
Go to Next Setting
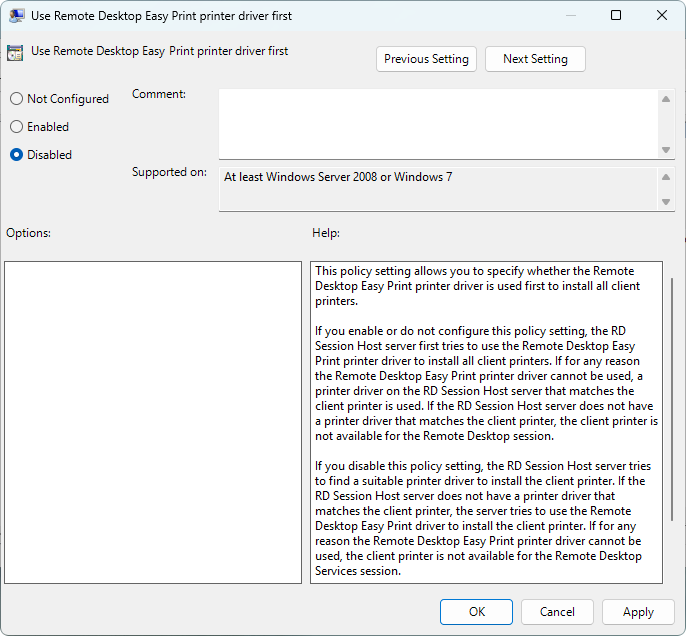(535, 59)
